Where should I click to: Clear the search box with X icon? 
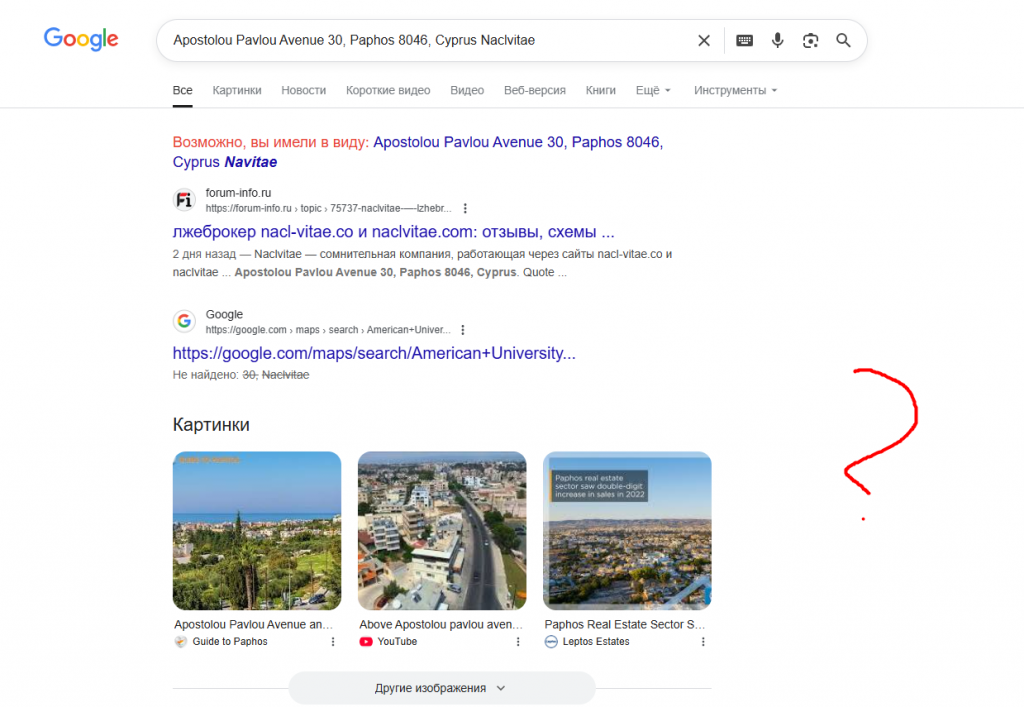tap(704, 41)
